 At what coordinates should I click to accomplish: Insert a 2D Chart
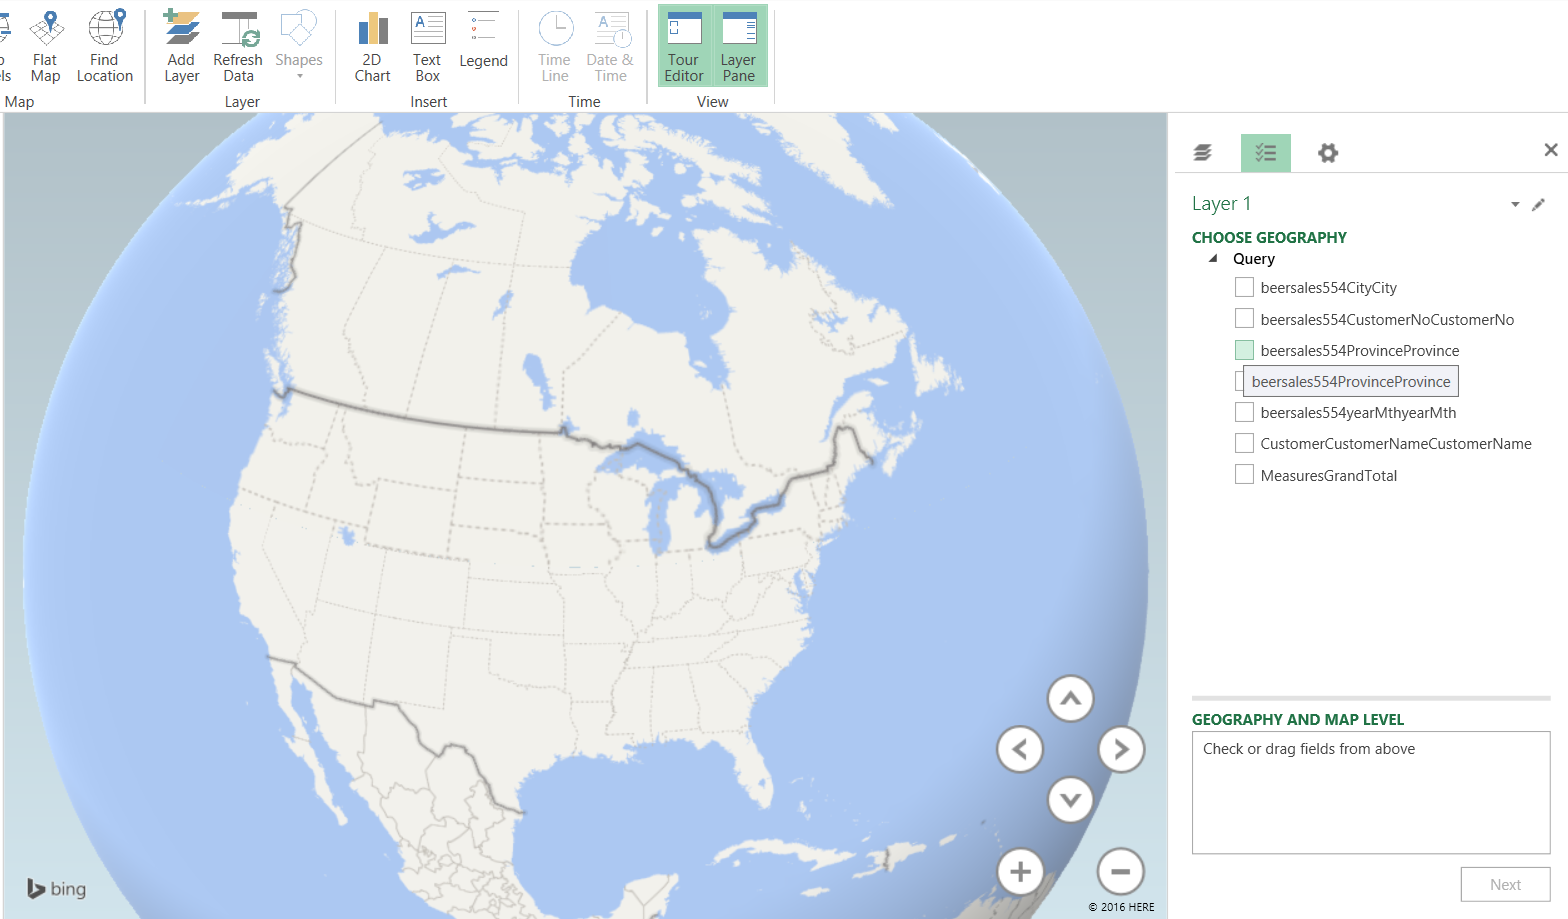click(373, 46)
